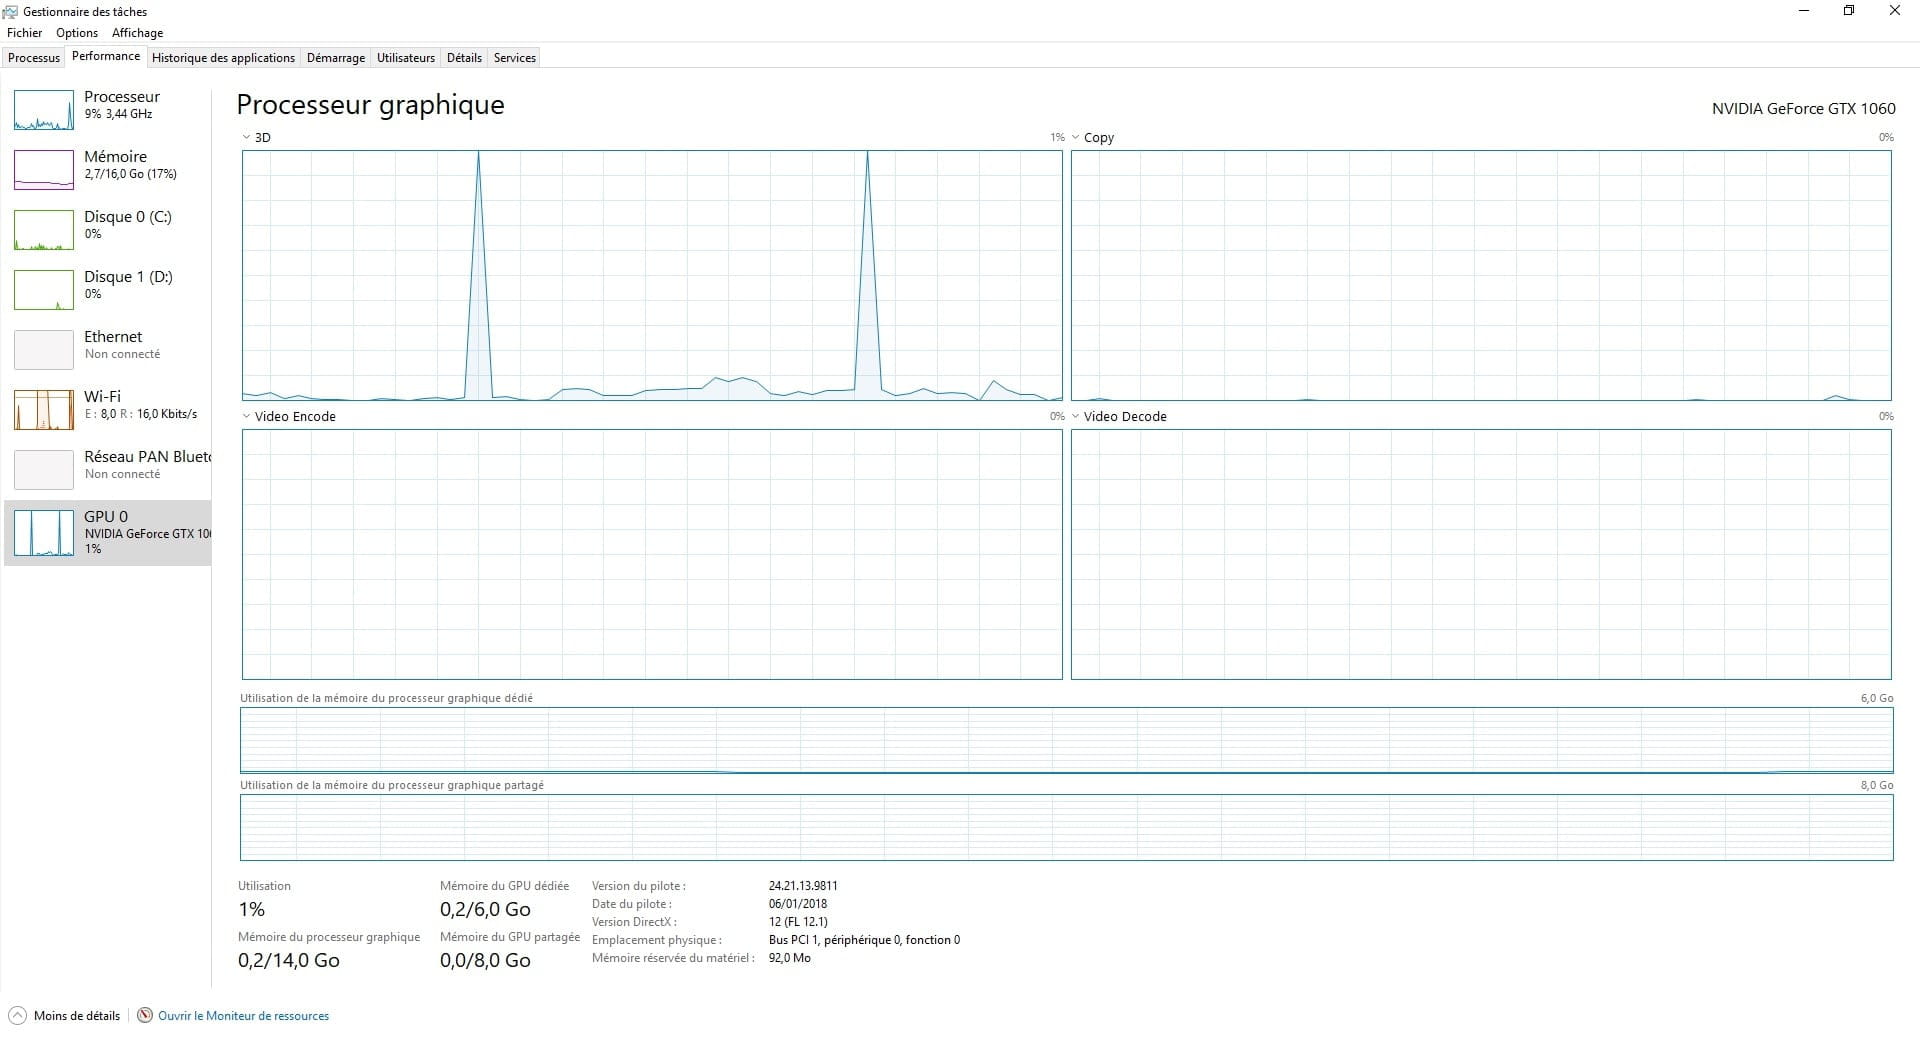Image resolution: width=1920 pixels, height=1040 pixels.
Task: Click the 0,0/8,0 Go shared memory value
Action: click(485, 960)
